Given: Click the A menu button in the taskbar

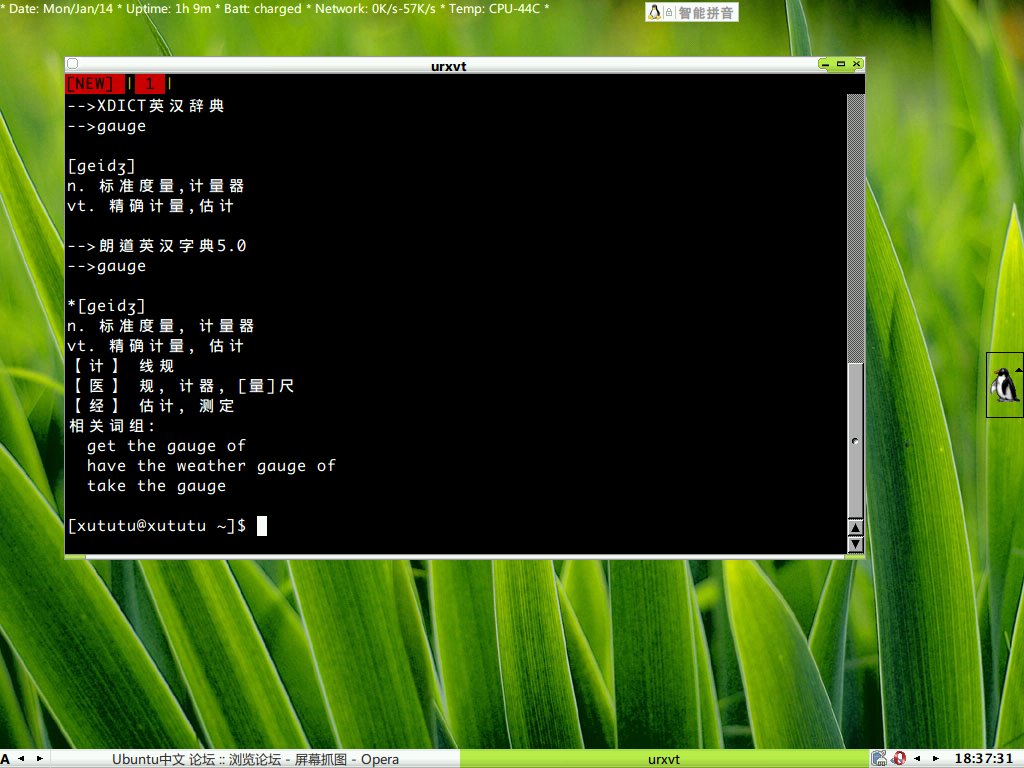Looking at the screenshot, I should point(5,759).
